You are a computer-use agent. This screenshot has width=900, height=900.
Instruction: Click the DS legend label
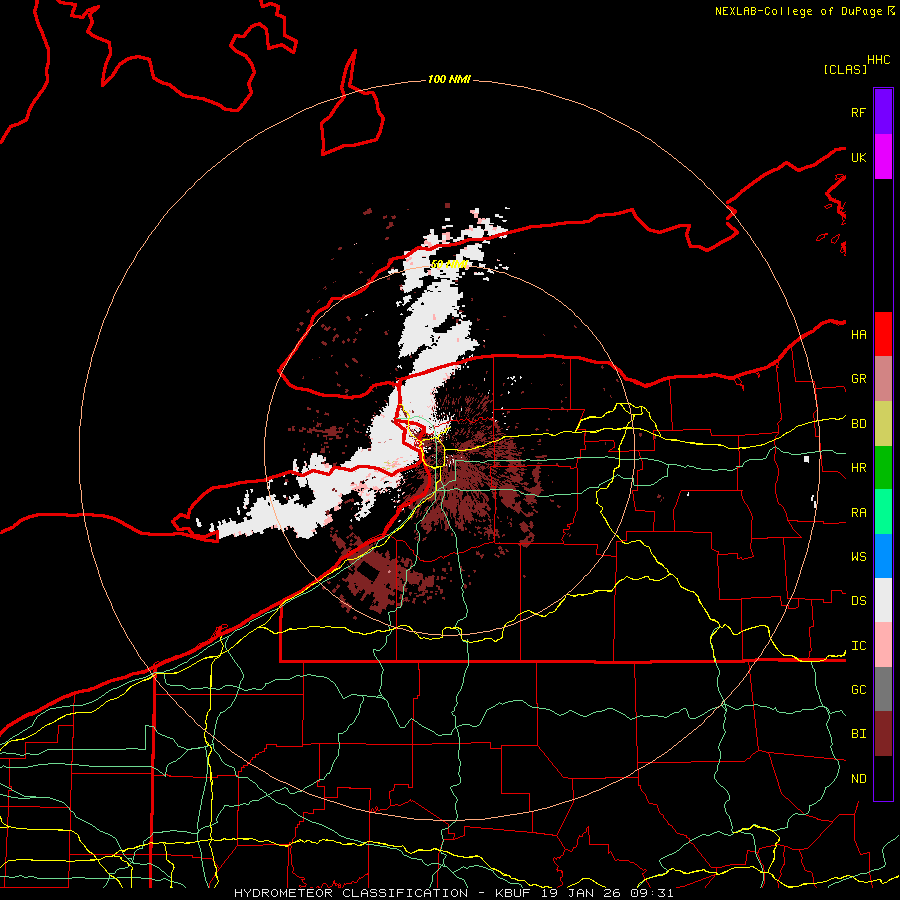point(858,600)
